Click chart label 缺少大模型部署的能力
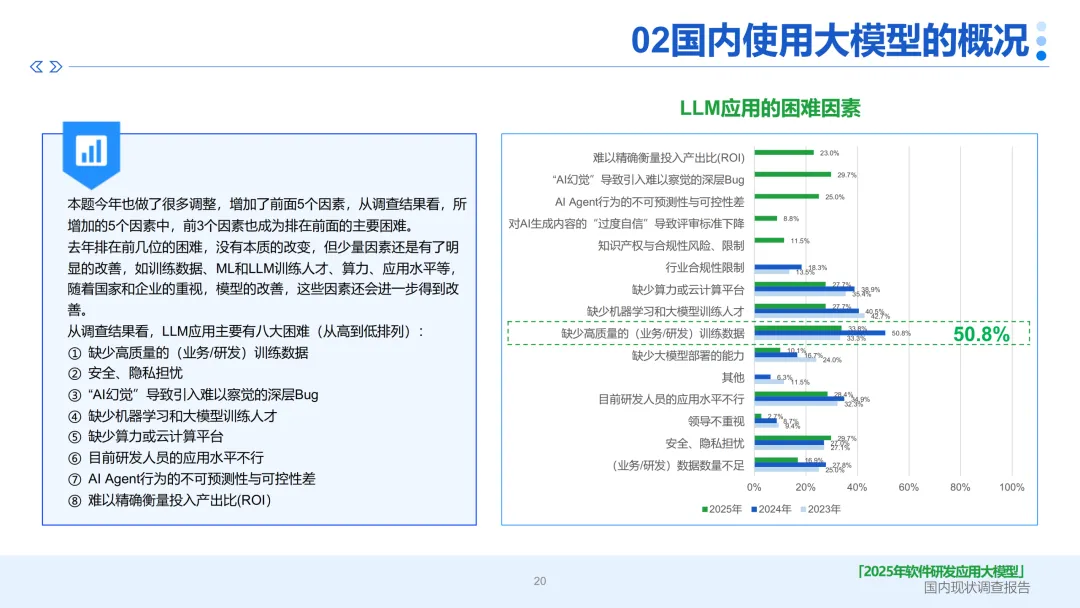The image size is (1080, 608). (x=688, y=355)
